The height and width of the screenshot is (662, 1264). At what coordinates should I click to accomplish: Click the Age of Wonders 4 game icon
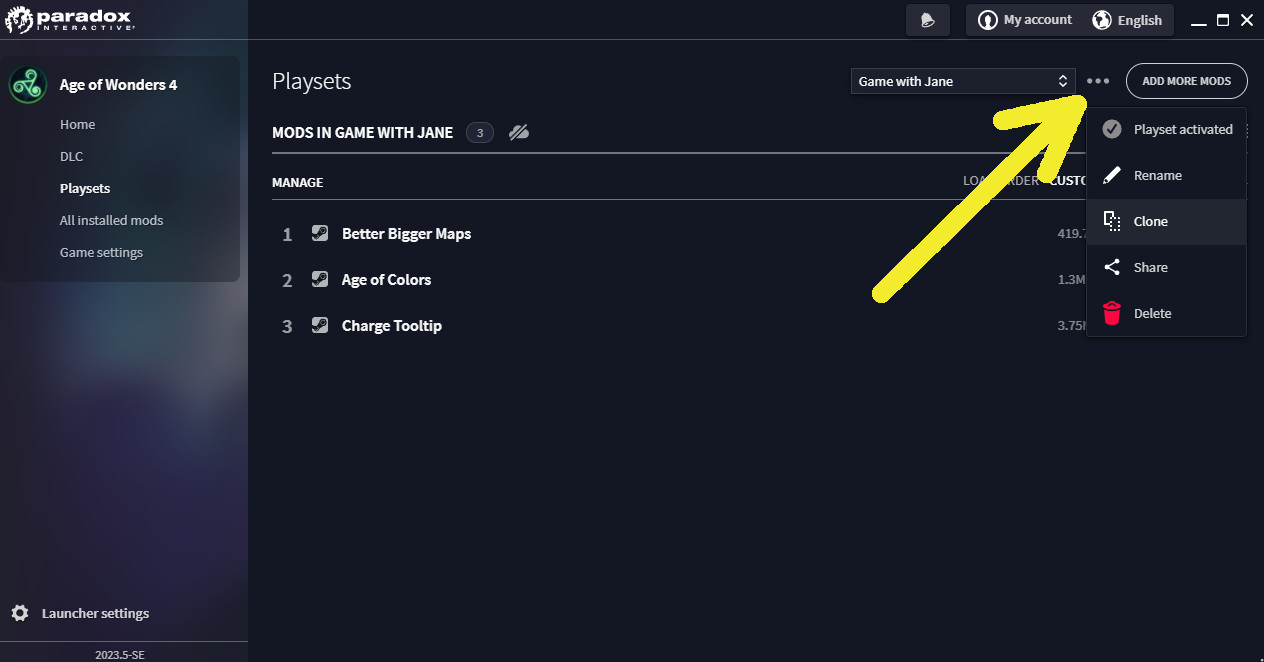28,85
